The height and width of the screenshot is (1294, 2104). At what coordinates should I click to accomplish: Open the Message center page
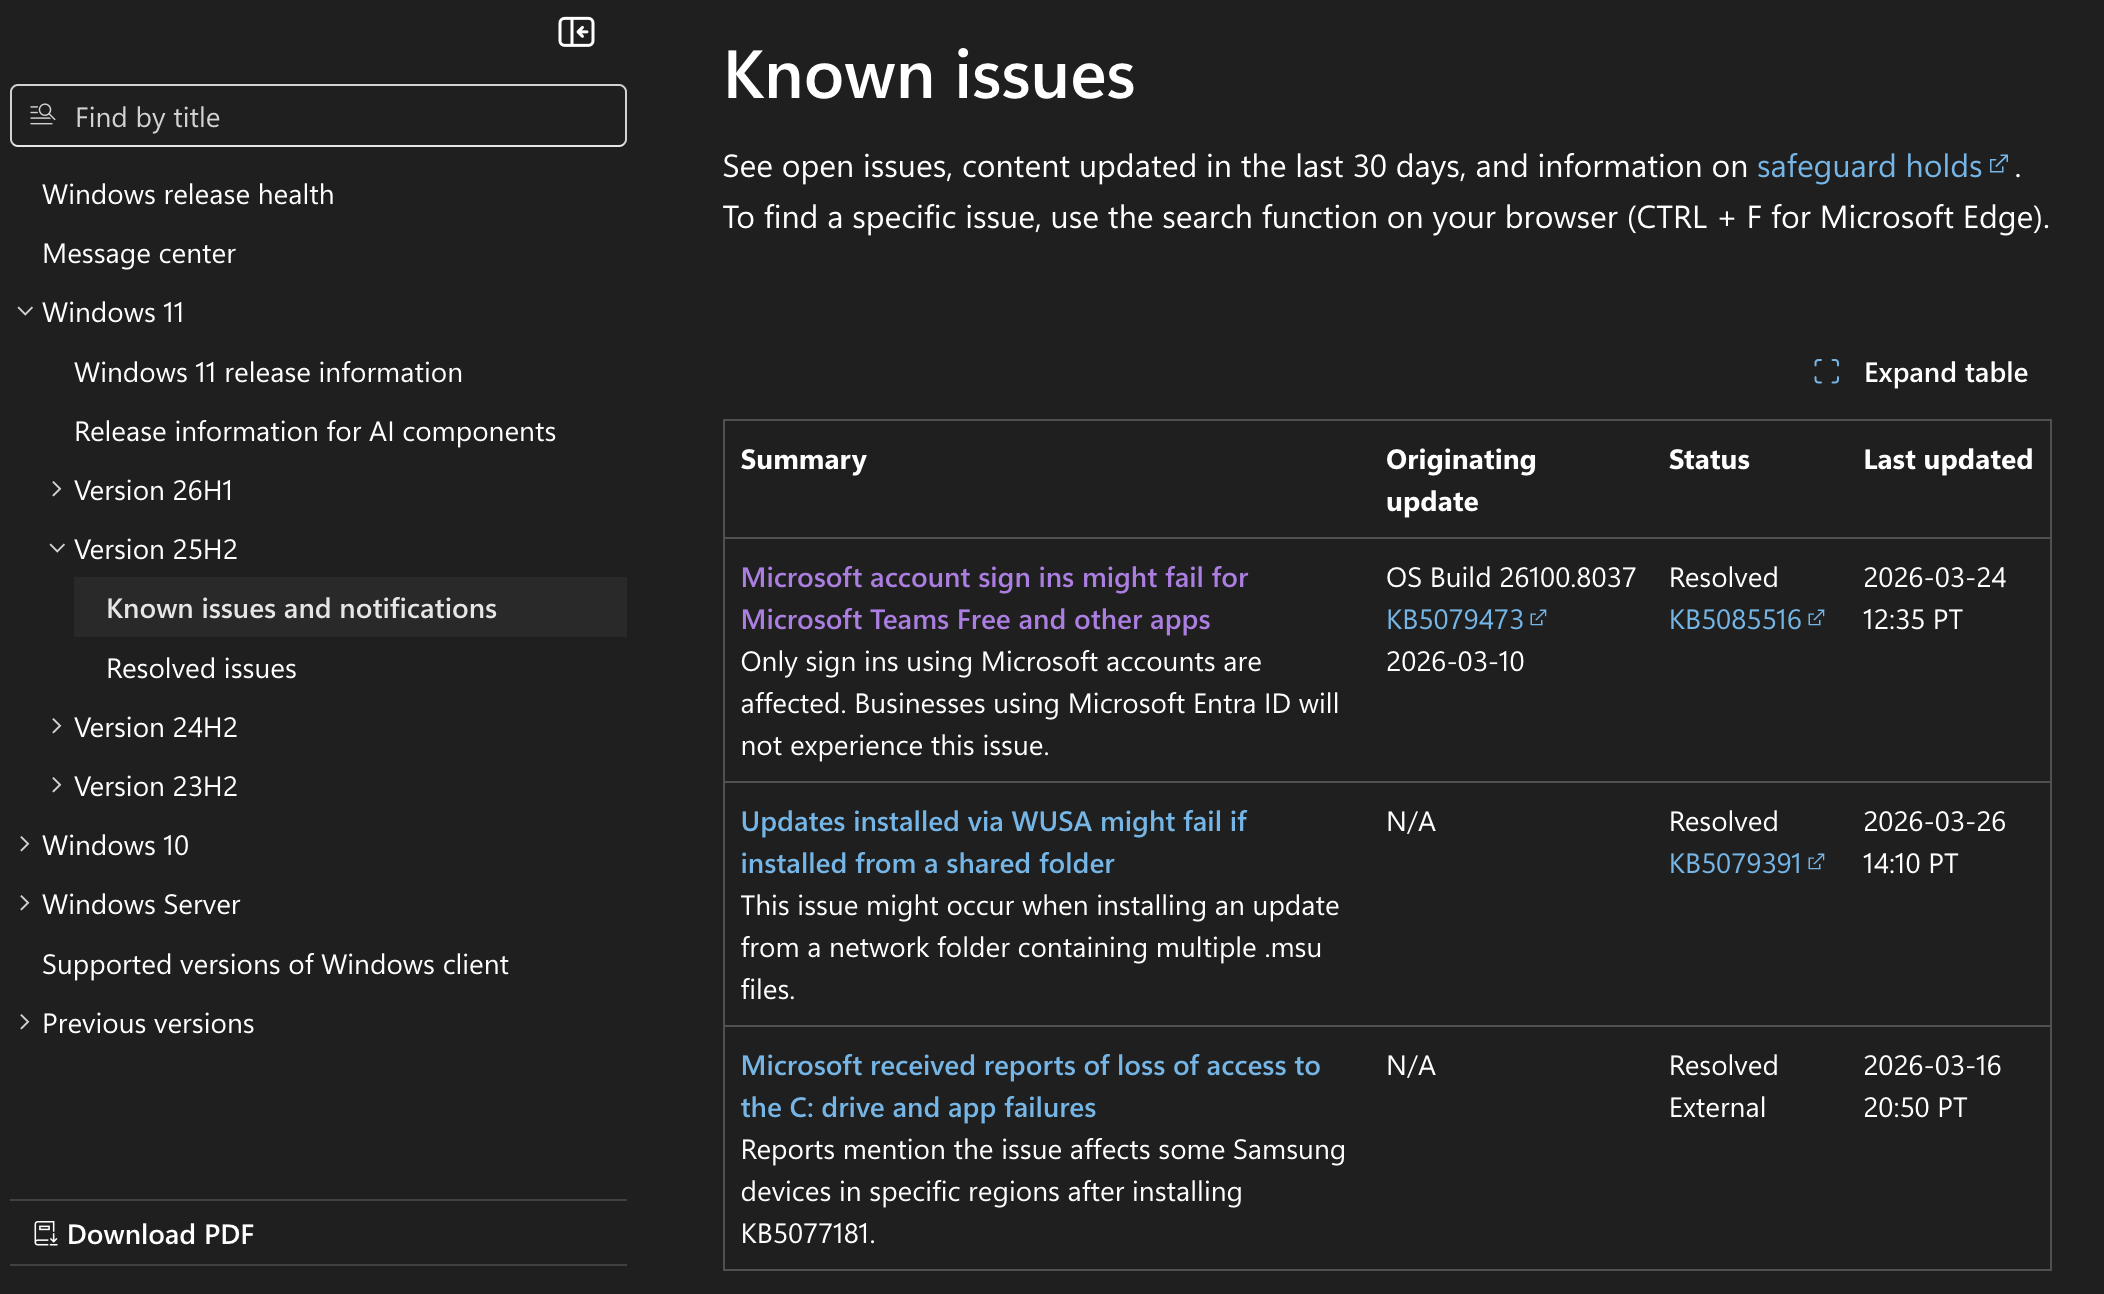click(x=139, y=253)
